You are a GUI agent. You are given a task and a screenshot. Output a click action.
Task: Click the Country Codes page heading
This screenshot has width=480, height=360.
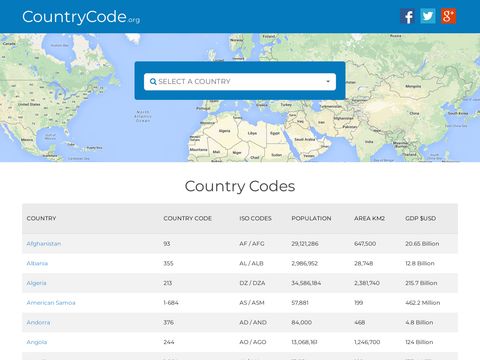(x=240, y=186)
